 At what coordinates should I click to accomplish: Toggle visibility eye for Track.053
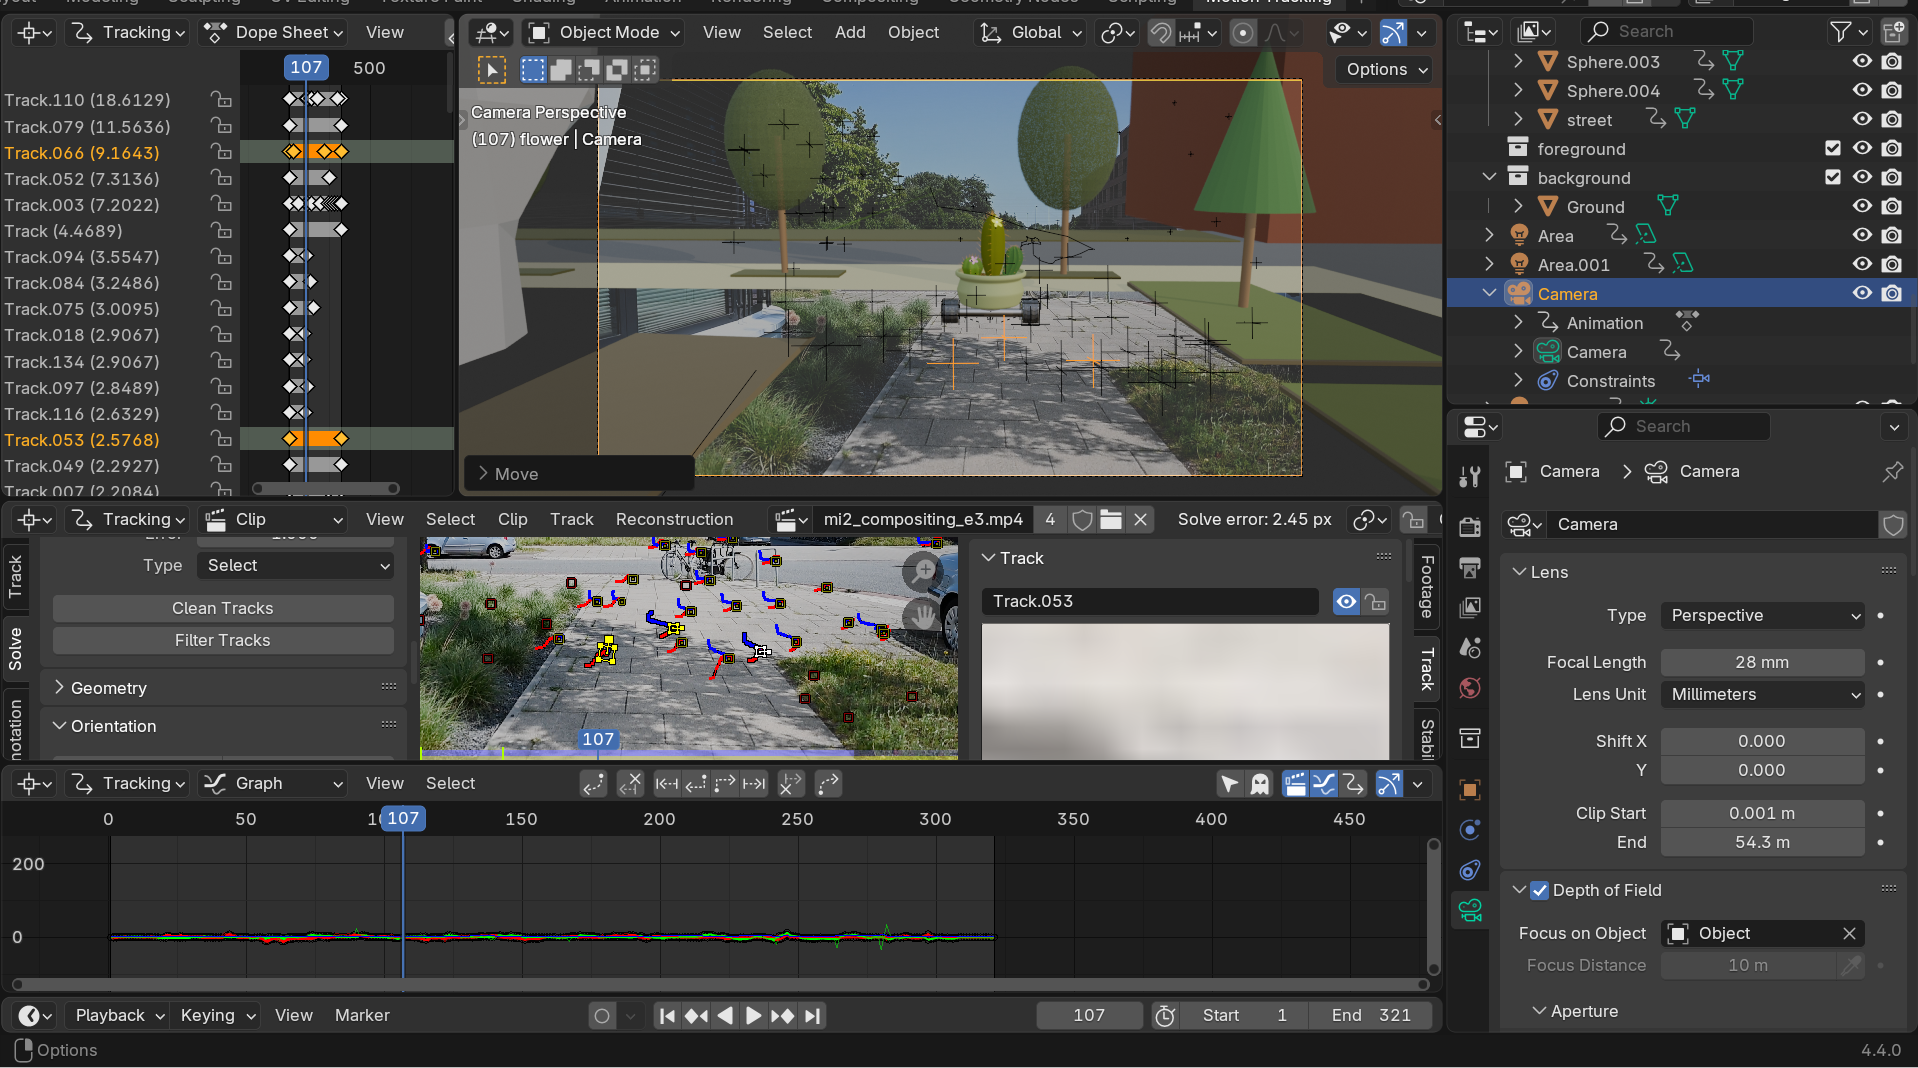[x=1346, y=602]
